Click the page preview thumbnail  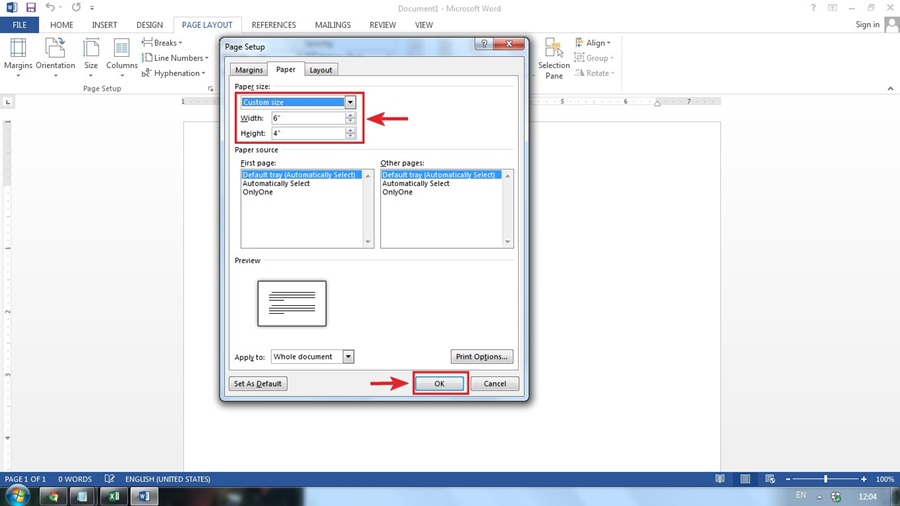292,303
